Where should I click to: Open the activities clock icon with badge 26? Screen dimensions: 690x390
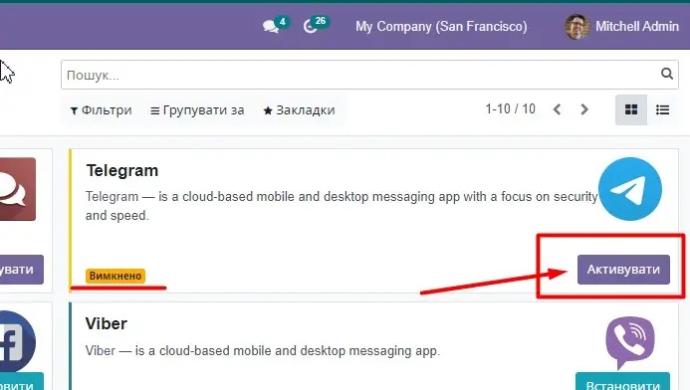click(x=316, y=25)
